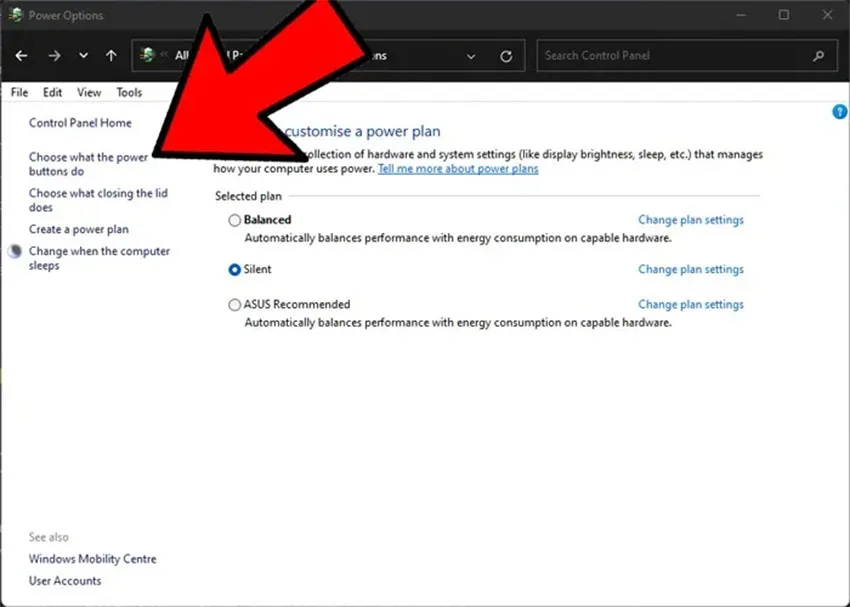
Task: Open Choose what closing the lid does
Action: pos(98,200)
